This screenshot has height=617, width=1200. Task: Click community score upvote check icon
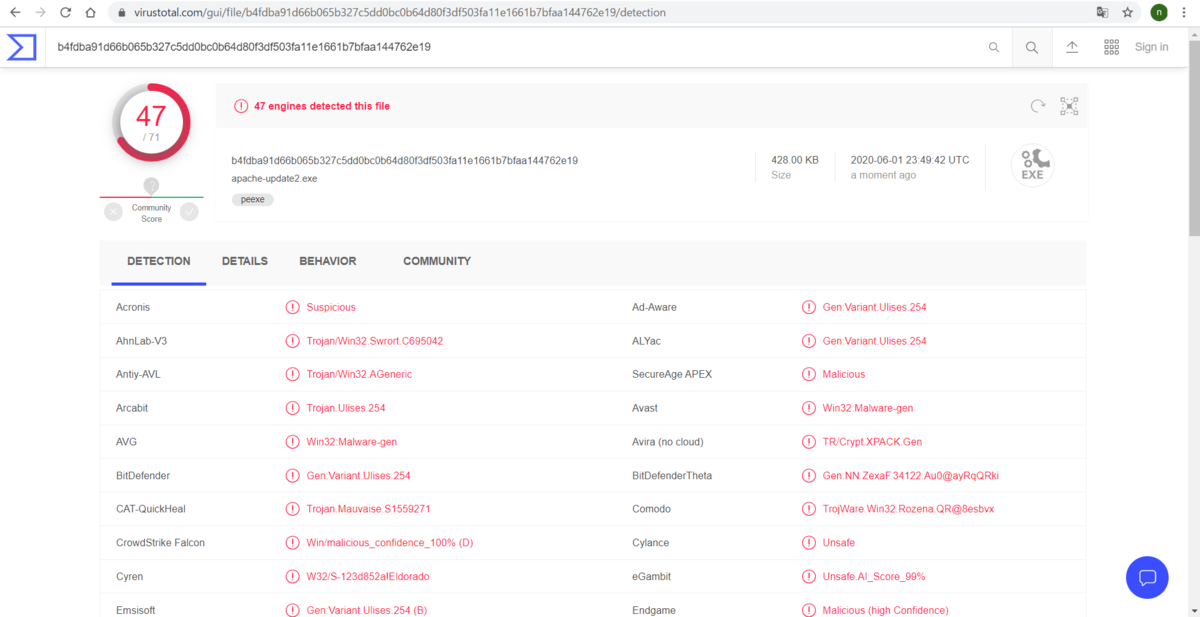[189, 211]
